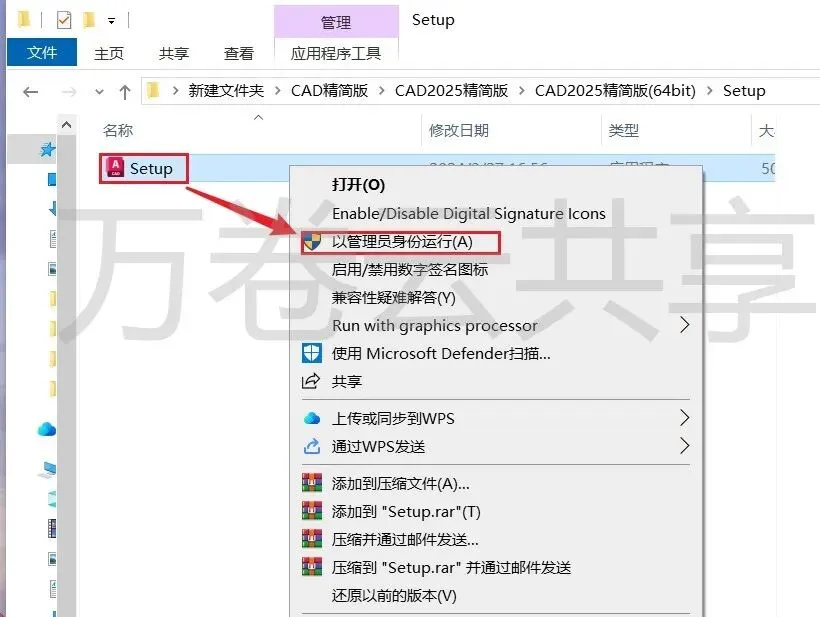Open Customize Quick Access Toolbar dropdown
This screenshot has width=820, height=617.
(x=111, y=21)
